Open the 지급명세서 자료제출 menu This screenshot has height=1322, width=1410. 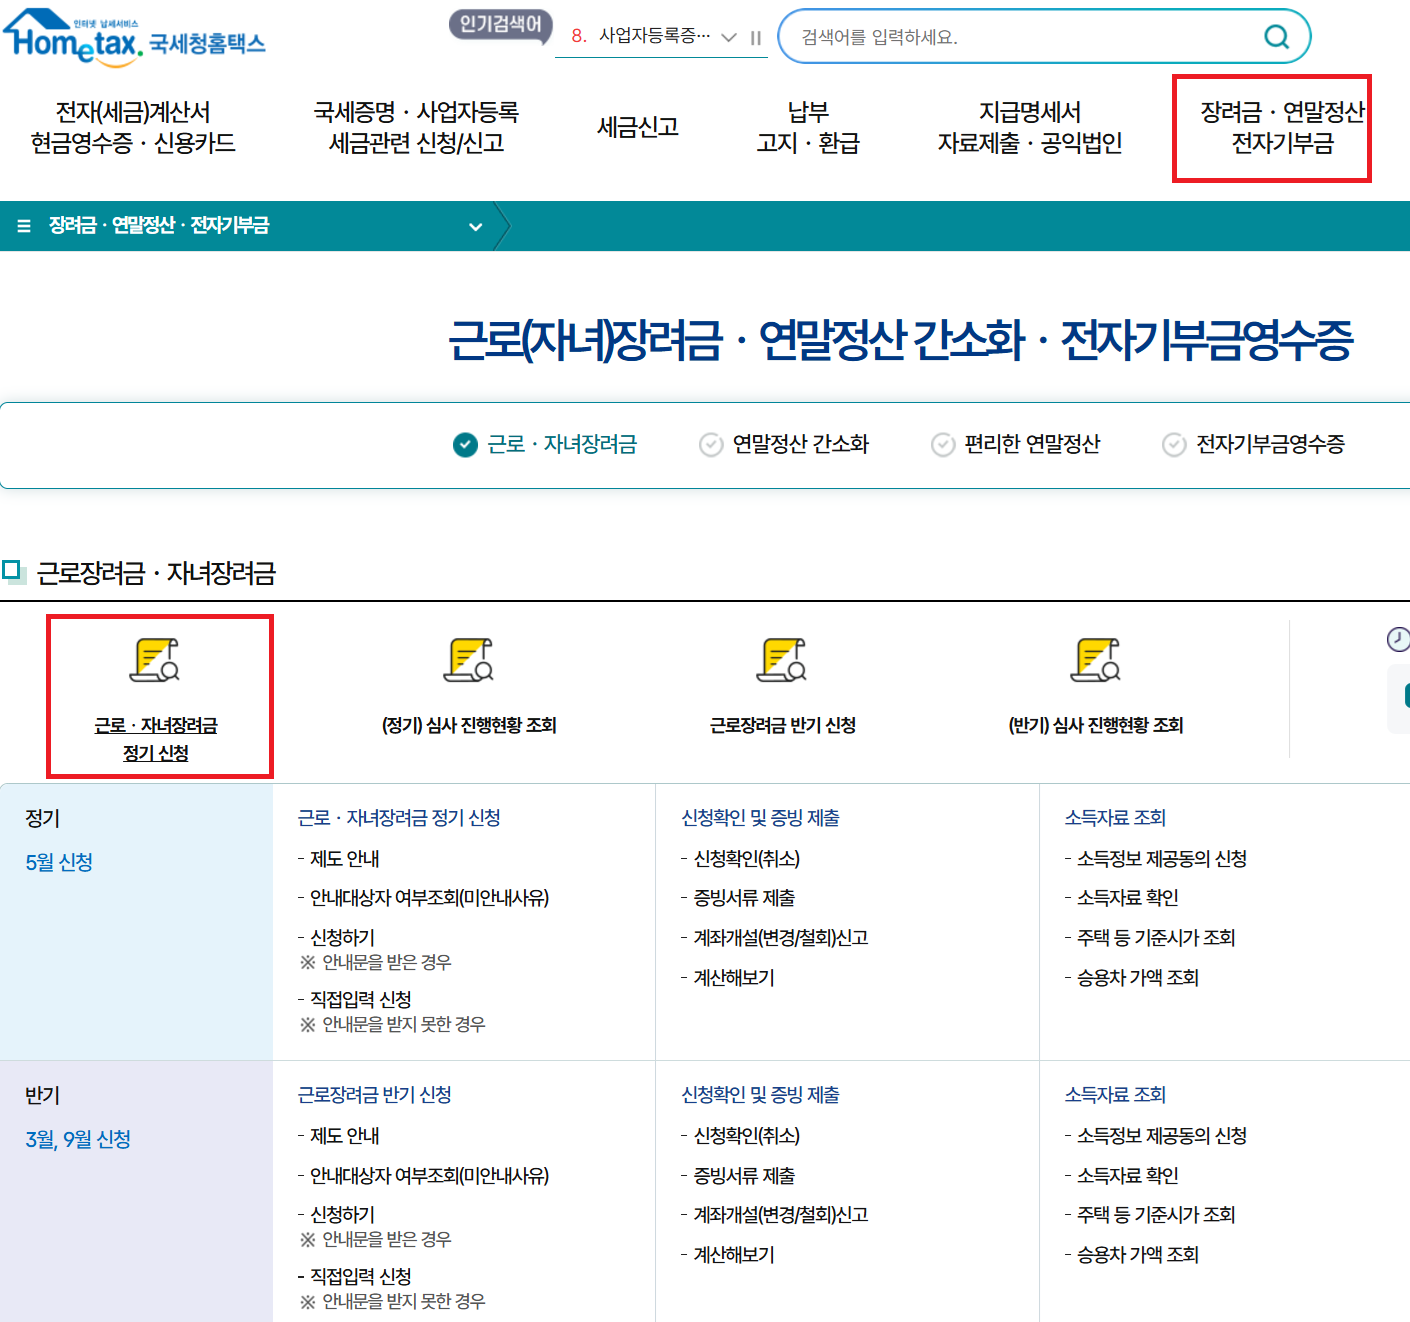pos(1030,127)
